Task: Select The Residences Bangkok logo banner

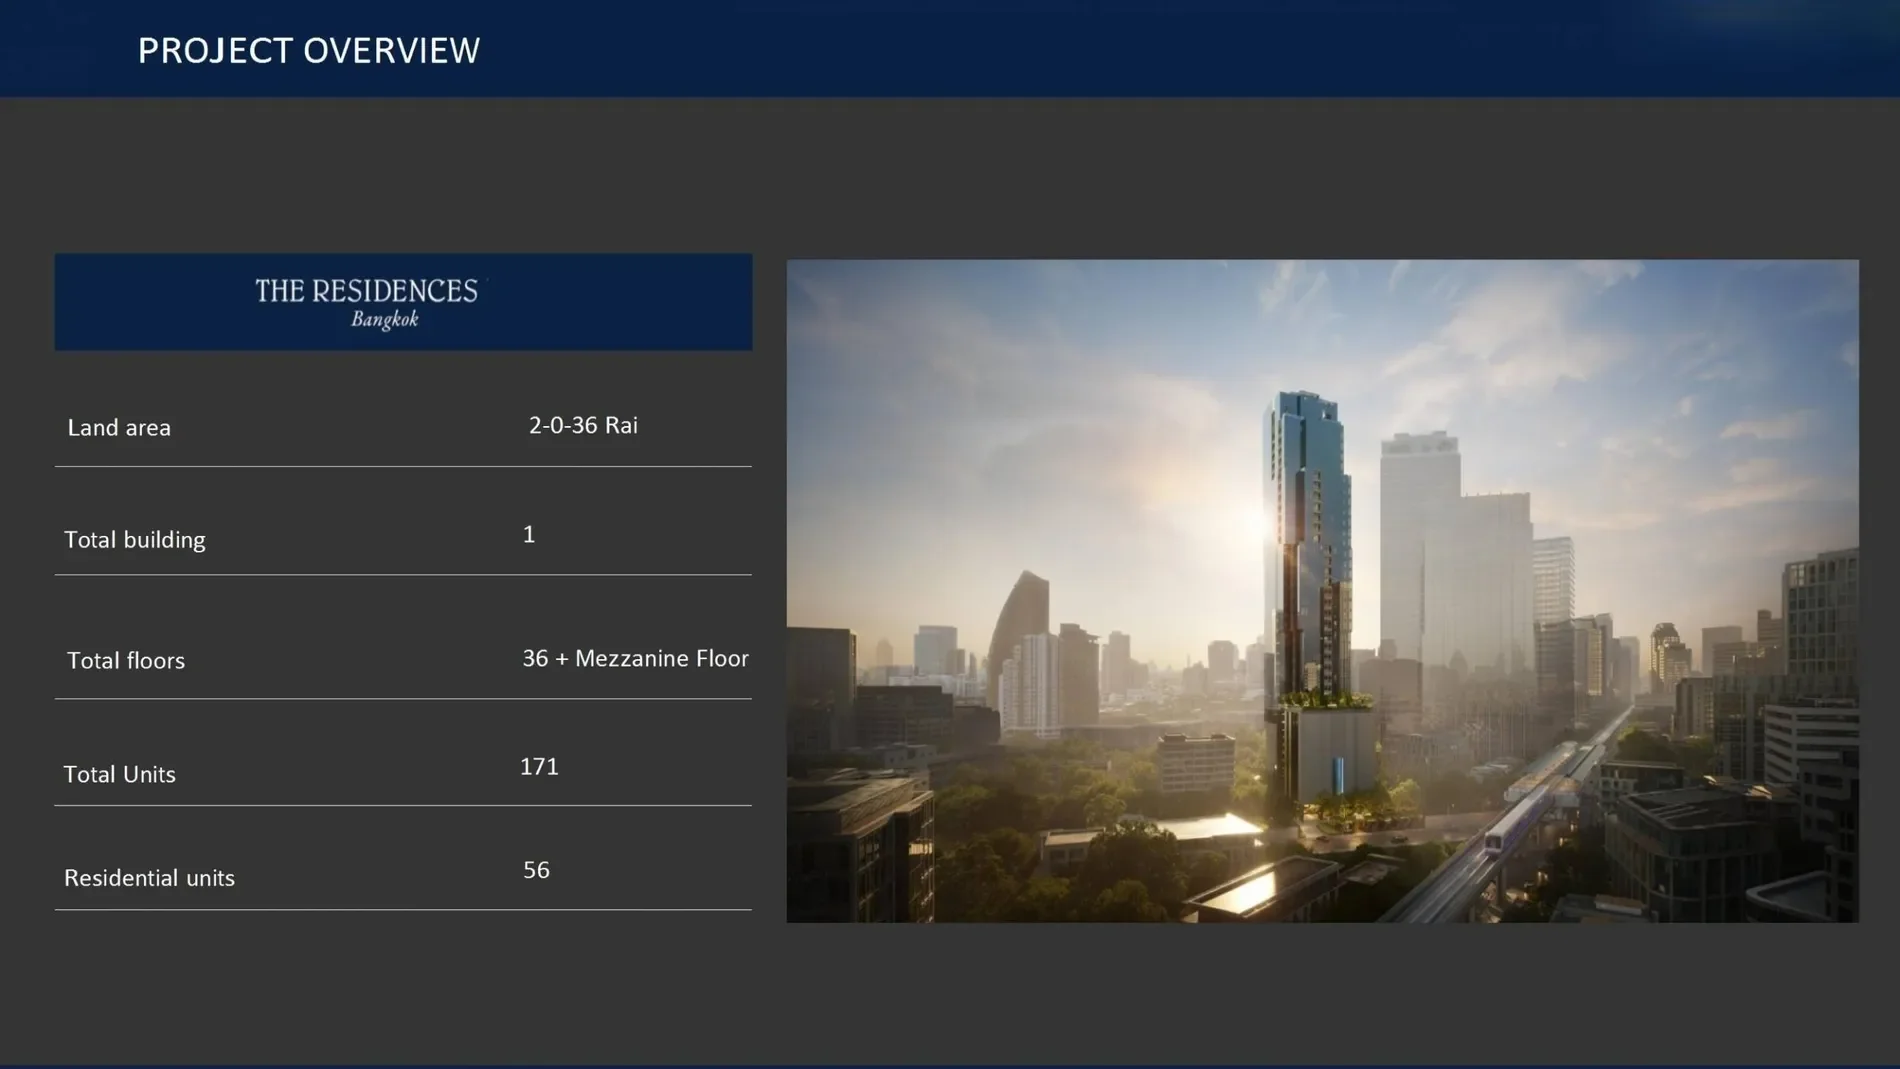Action: (x=403, y=302)
